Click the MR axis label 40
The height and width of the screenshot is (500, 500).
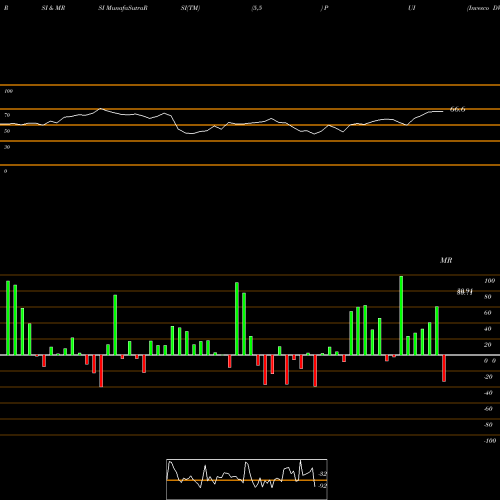[487, 329]
